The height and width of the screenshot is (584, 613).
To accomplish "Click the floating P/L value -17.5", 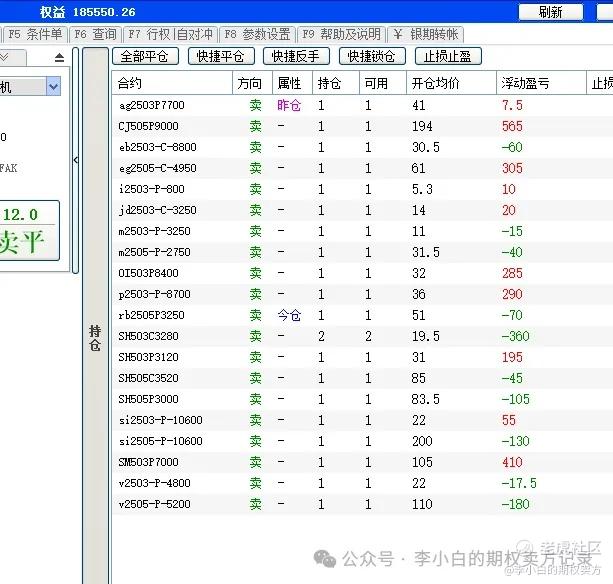I will pyautogui.click(x=519, y=483).
